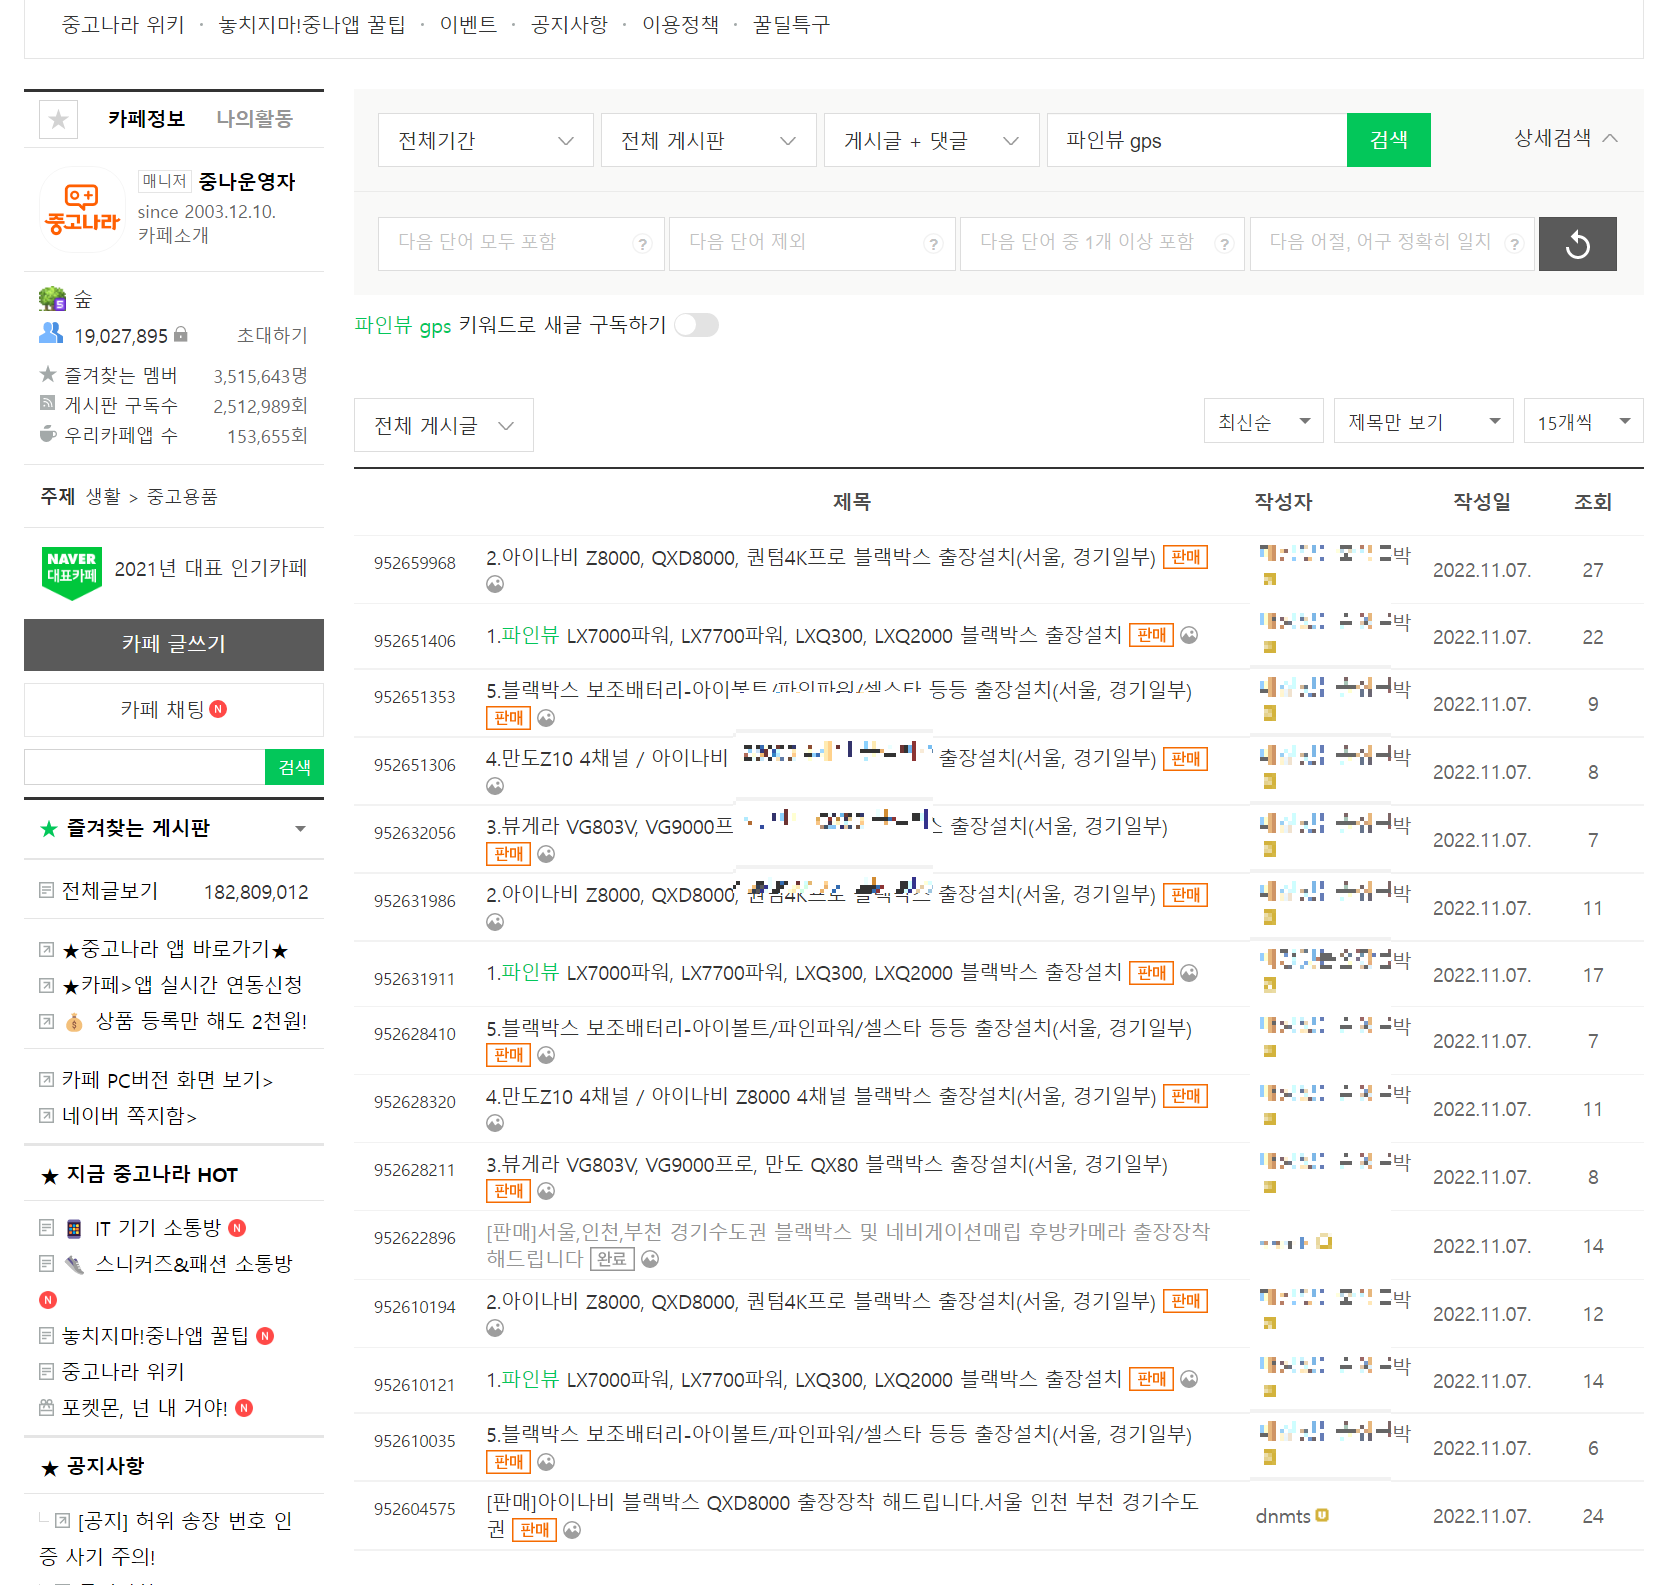
Task: Click the help icon in 다음 단어 중 1개 이상 포함 field
Action: (1224, 244)
